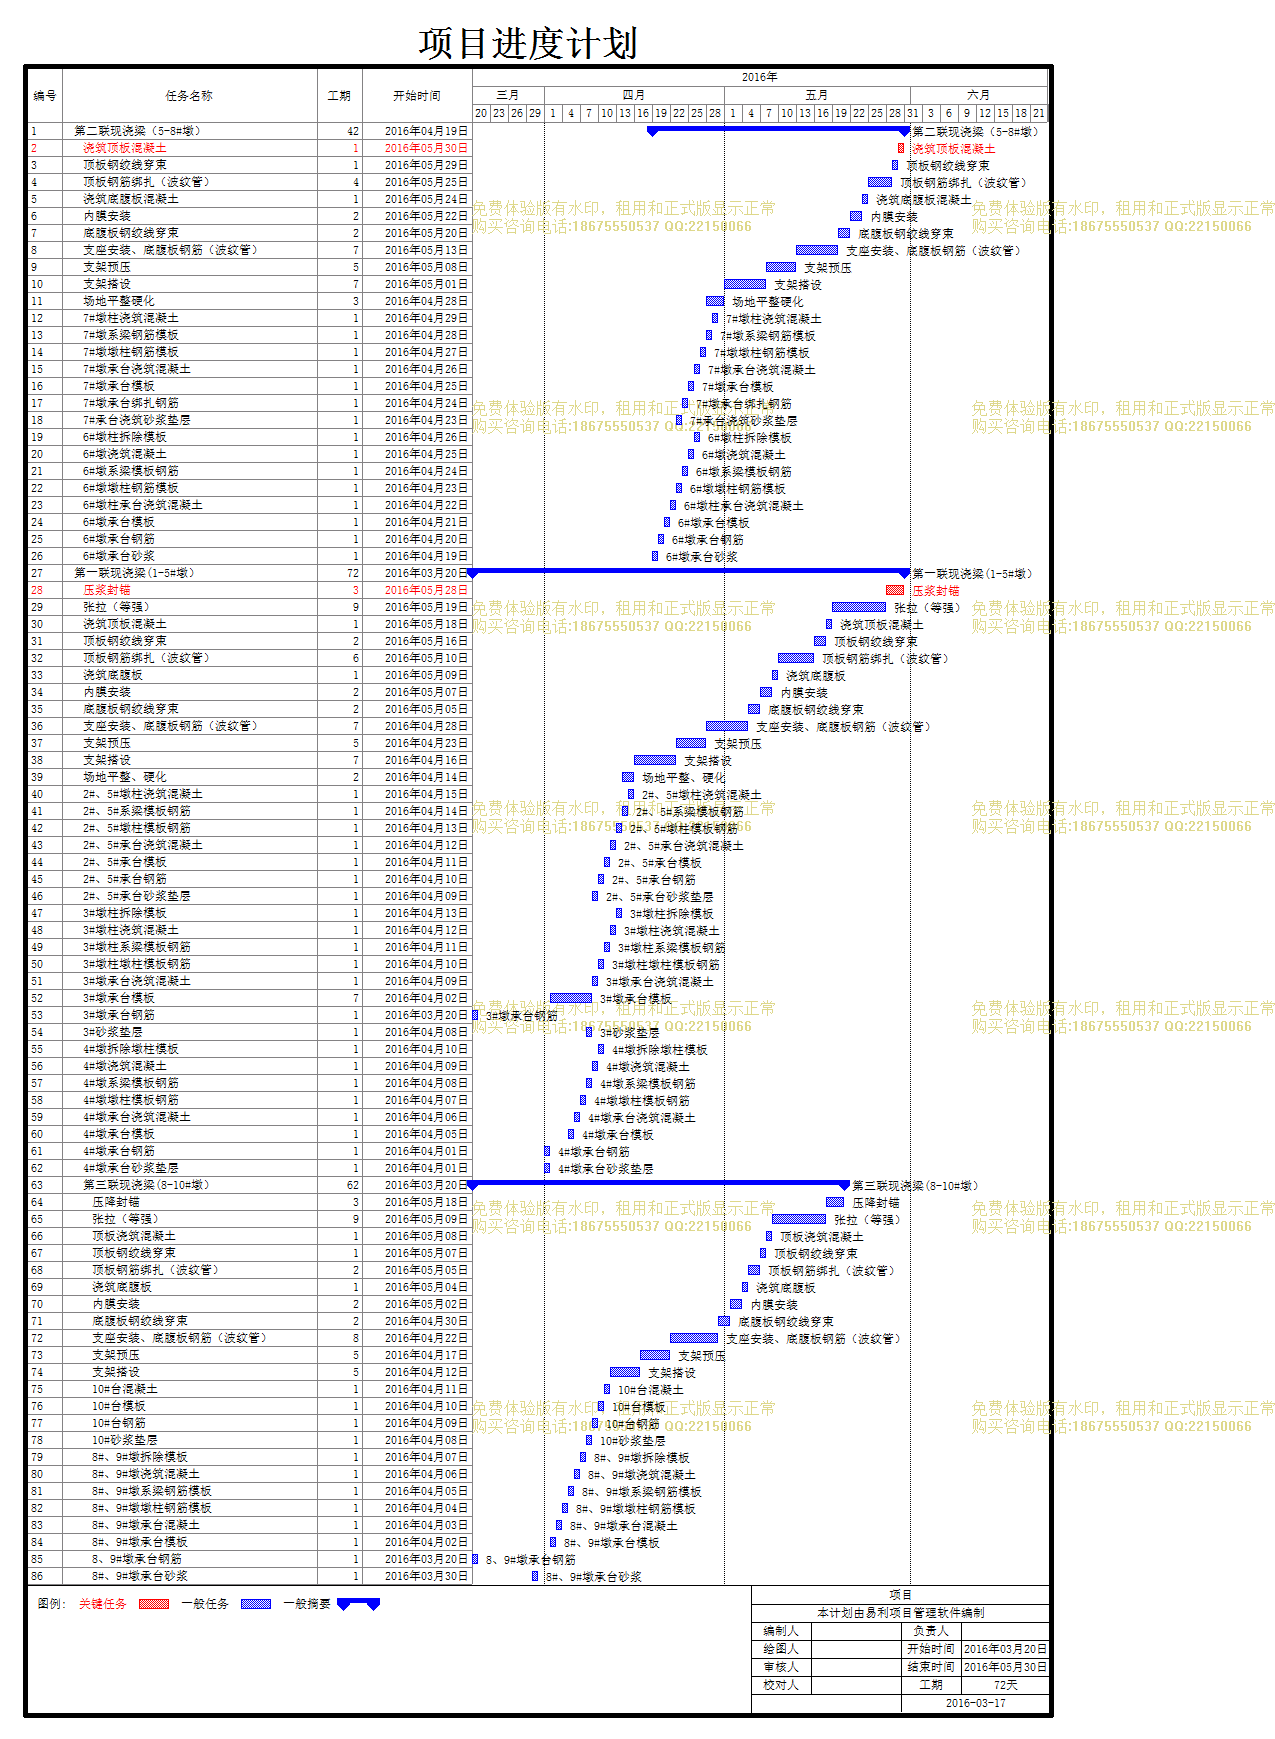Select row 2 task name 浇筑顶板混凝土
Viewport: 1275px width, 1739px height.
[x=125, y=148]
